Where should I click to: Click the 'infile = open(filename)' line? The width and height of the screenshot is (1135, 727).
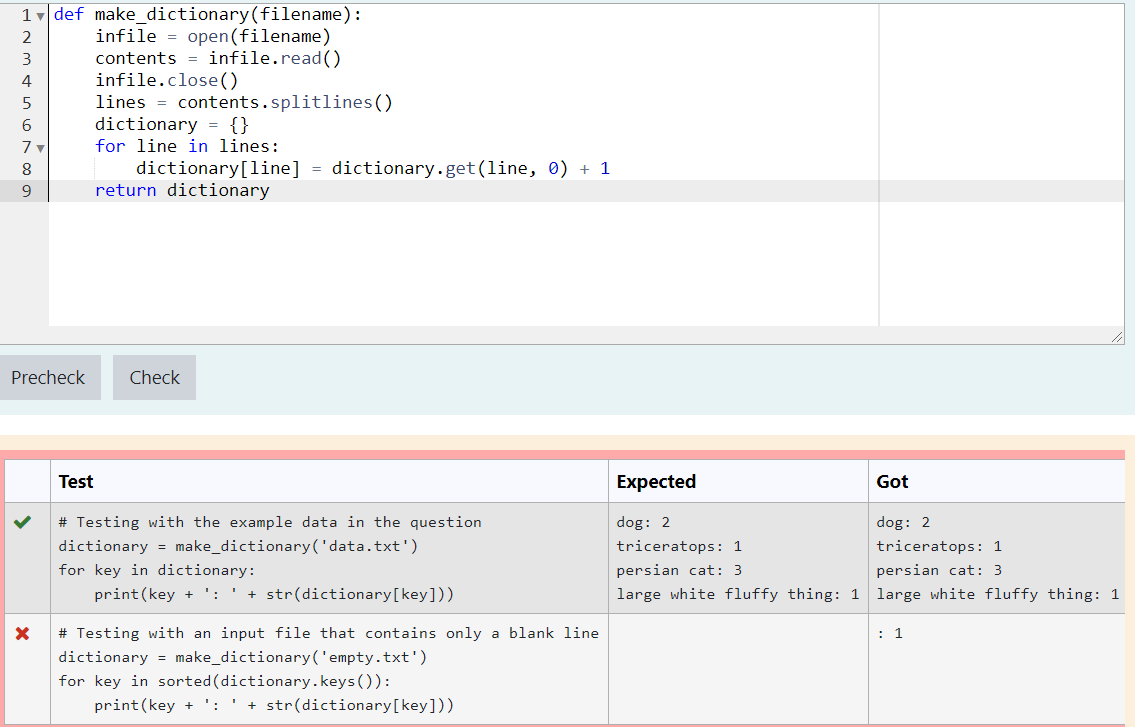click(x=213, y=36)
